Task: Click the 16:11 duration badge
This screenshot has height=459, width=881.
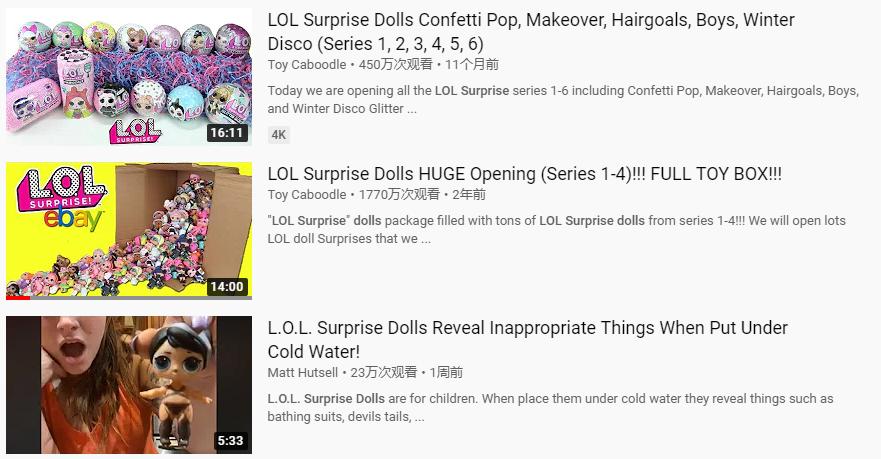Action: [x=227, y=133]
